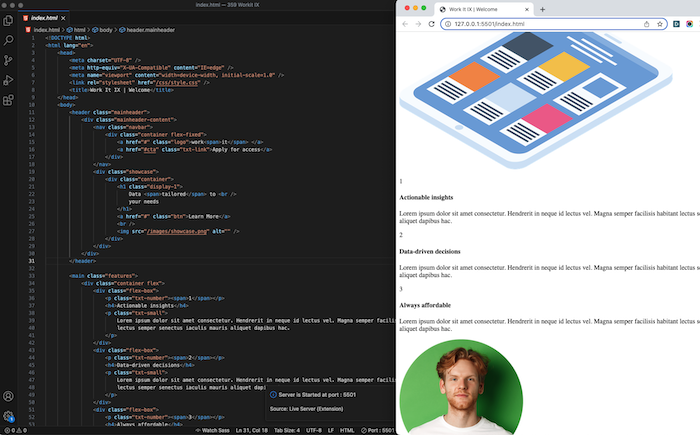The width and height of the screenshot is (700, 435).
Task: Click 'Server is Started at port : 5501' notification text
Action: click(317, 395)
